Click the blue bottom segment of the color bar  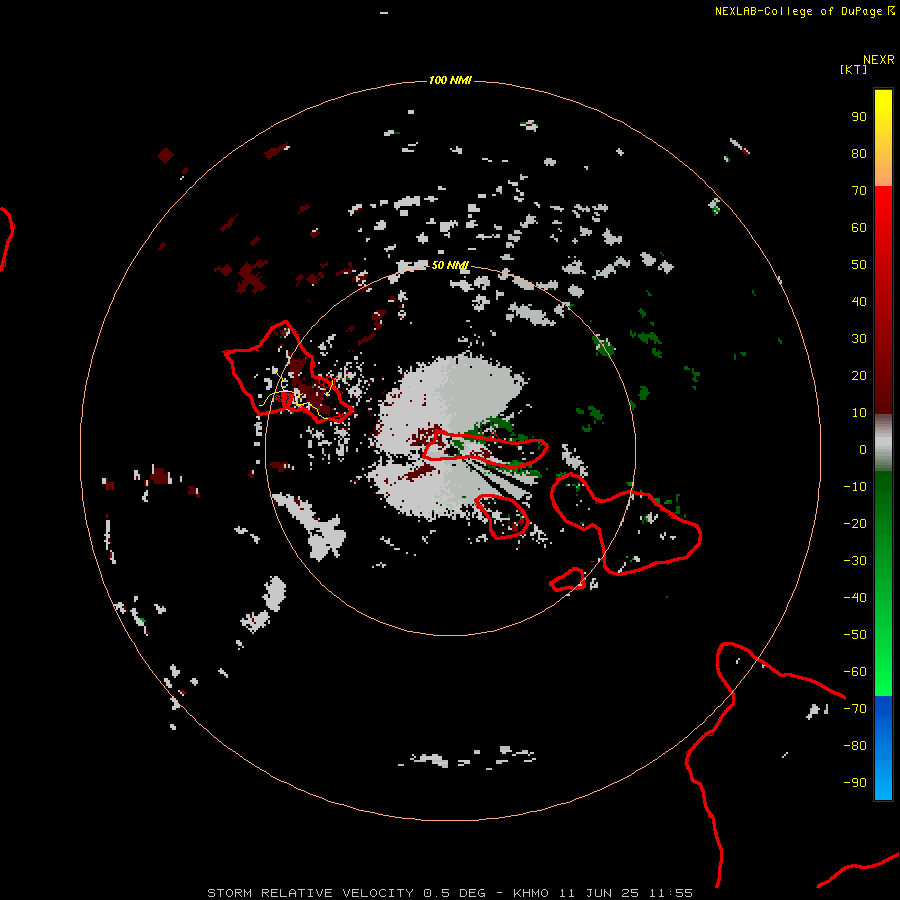pyautogui.click(x=883, y=748)
